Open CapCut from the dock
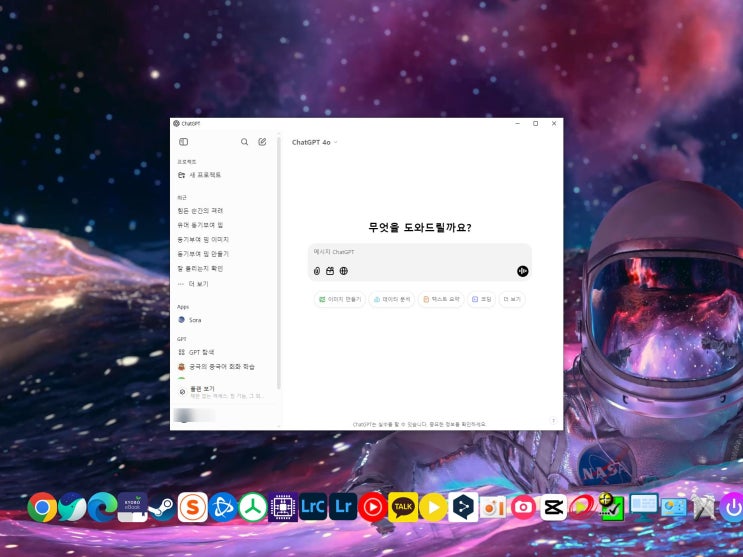Viewport: 743px width, 557px height. coord(553,507)
